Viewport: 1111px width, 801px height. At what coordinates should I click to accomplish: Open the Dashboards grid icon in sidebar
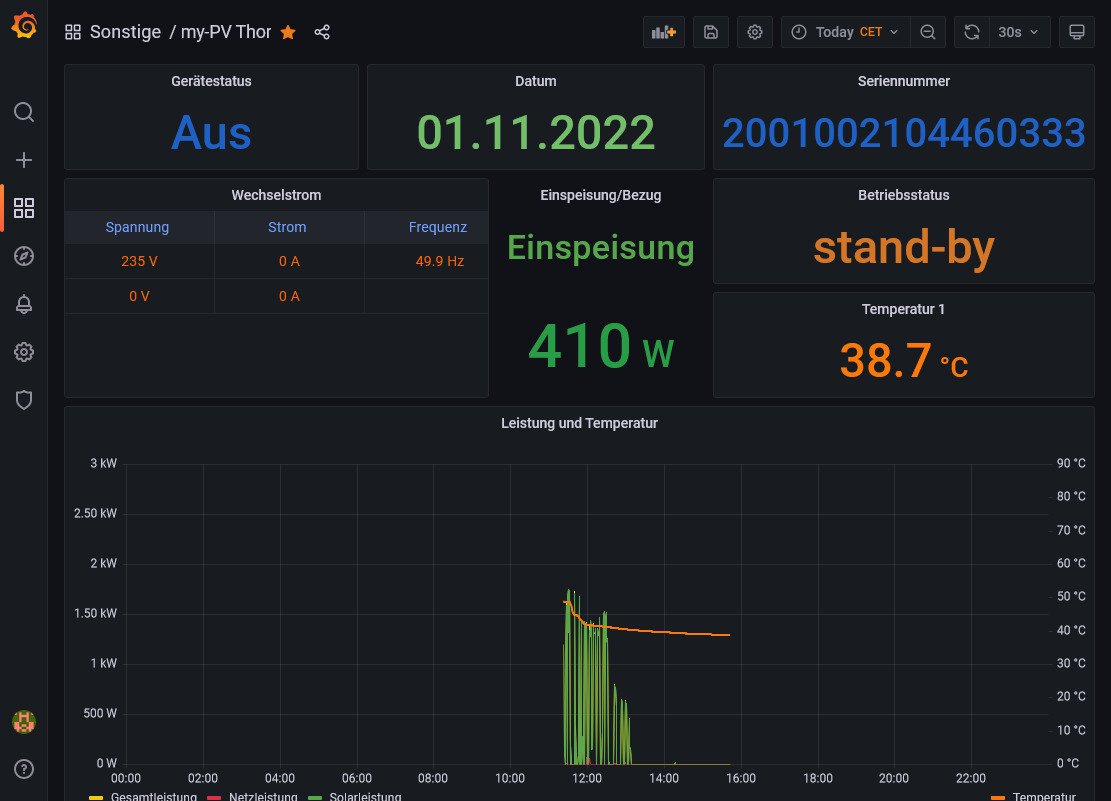24,208
